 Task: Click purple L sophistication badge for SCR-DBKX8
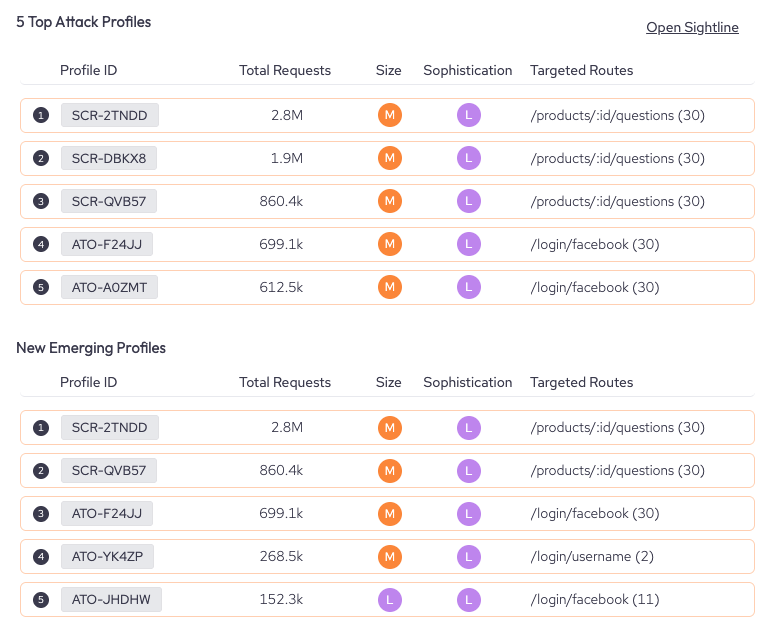pyautogui.click(x=468, y=158)
